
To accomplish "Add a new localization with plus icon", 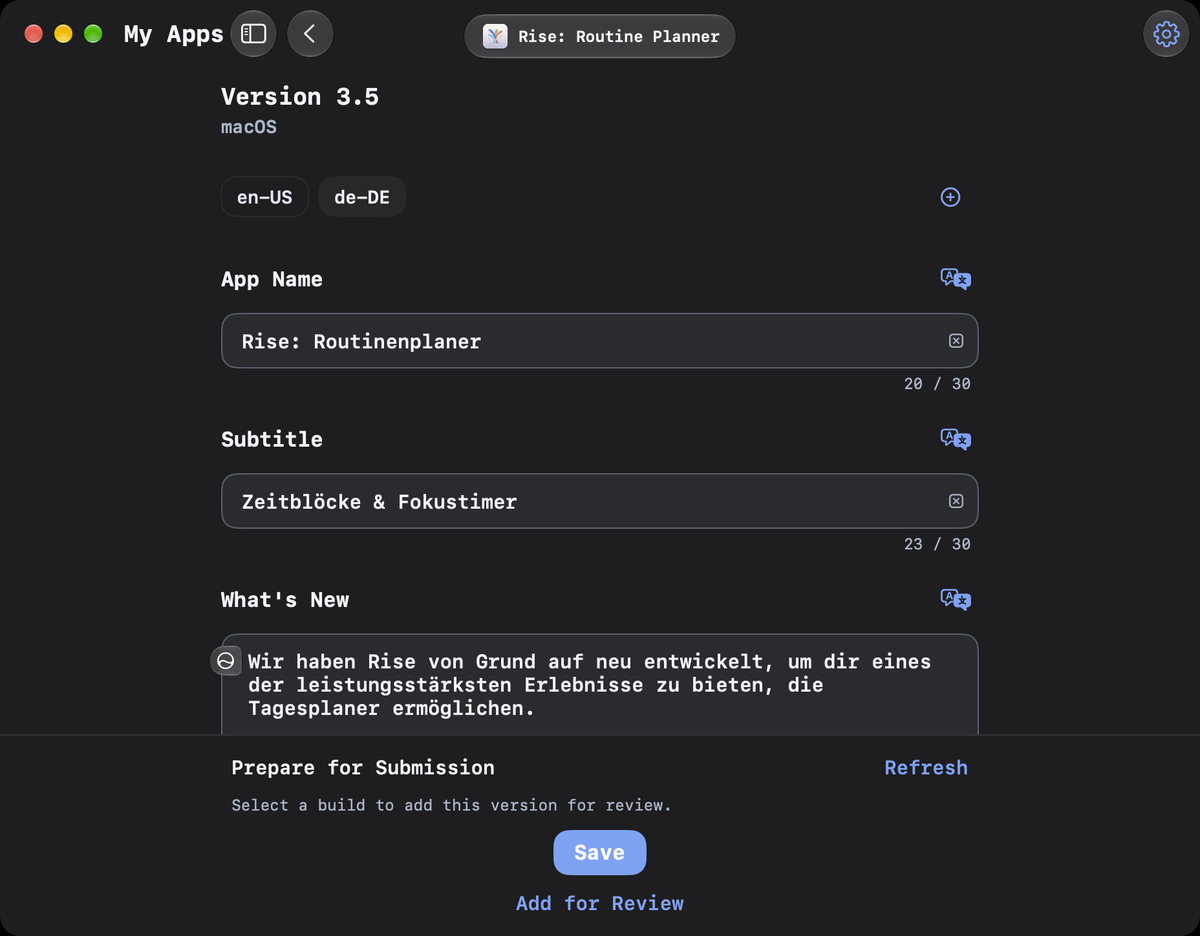I will [x=951, y=197].
